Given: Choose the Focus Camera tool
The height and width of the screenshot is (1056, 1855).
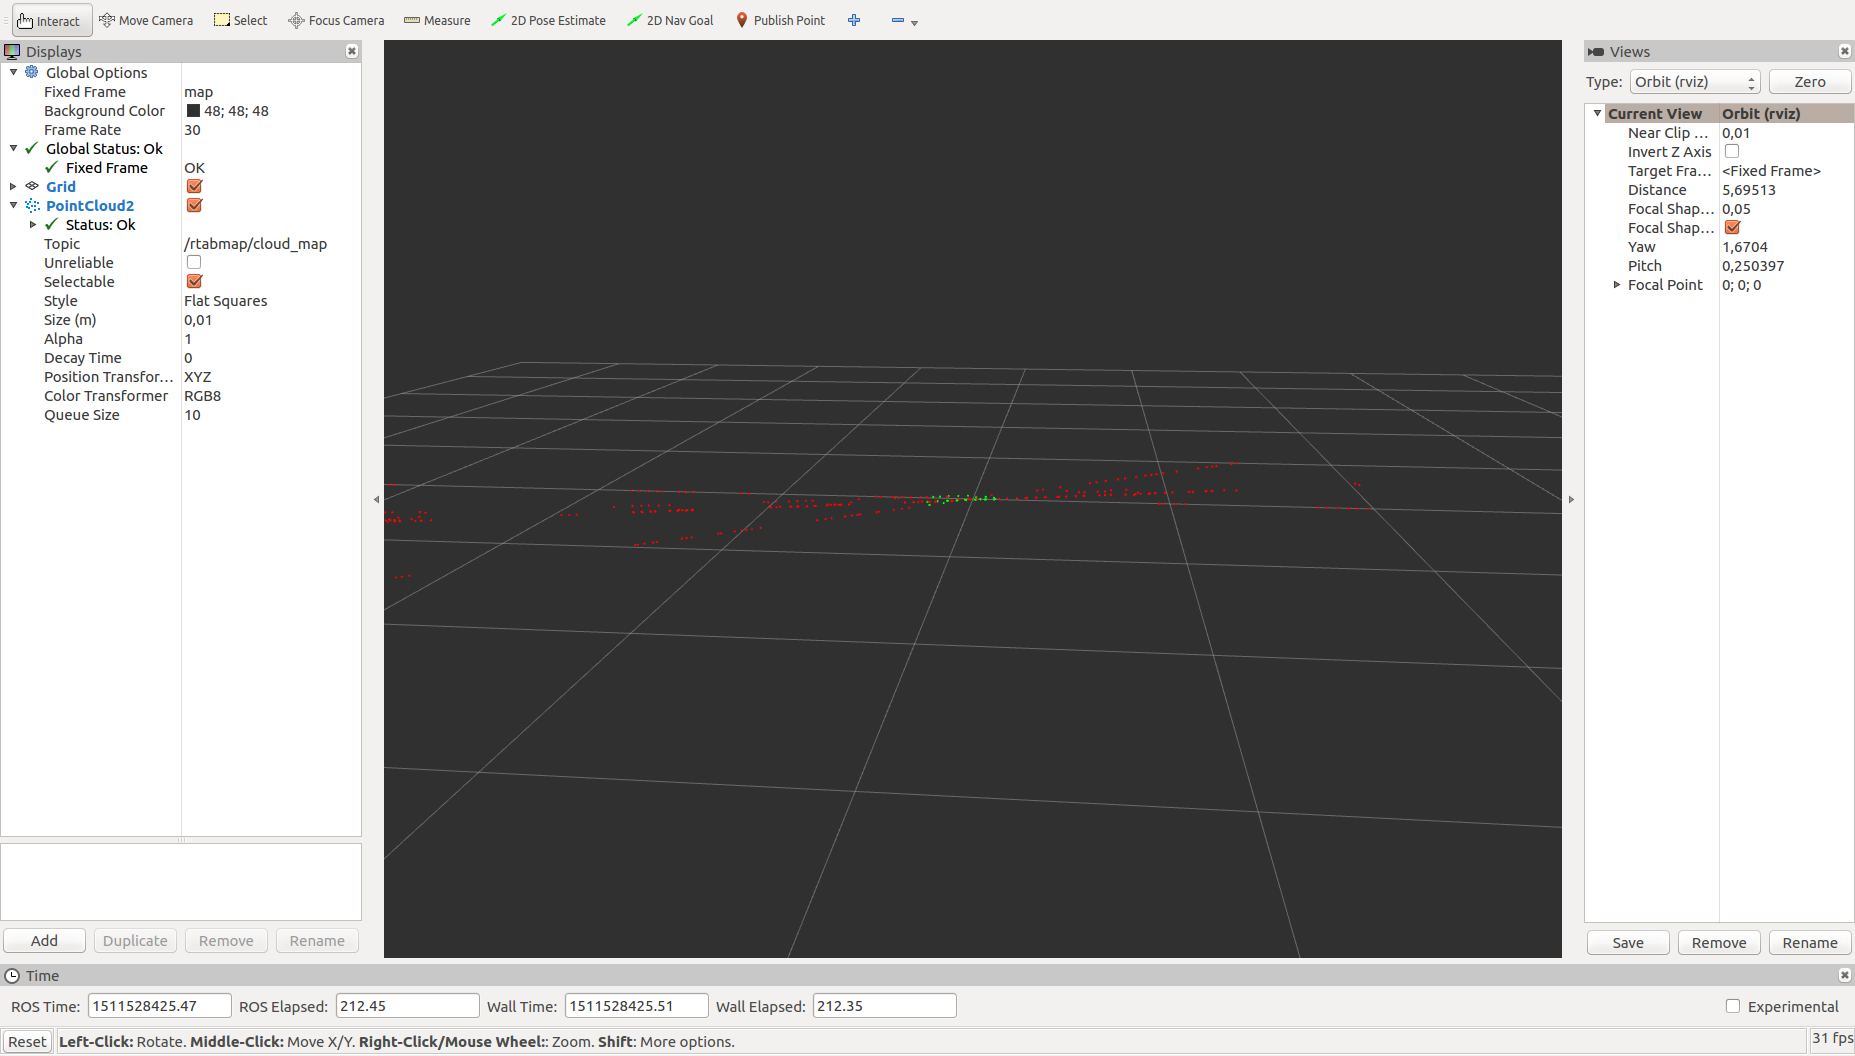Looking at the screenshot, I should [336, 20].
